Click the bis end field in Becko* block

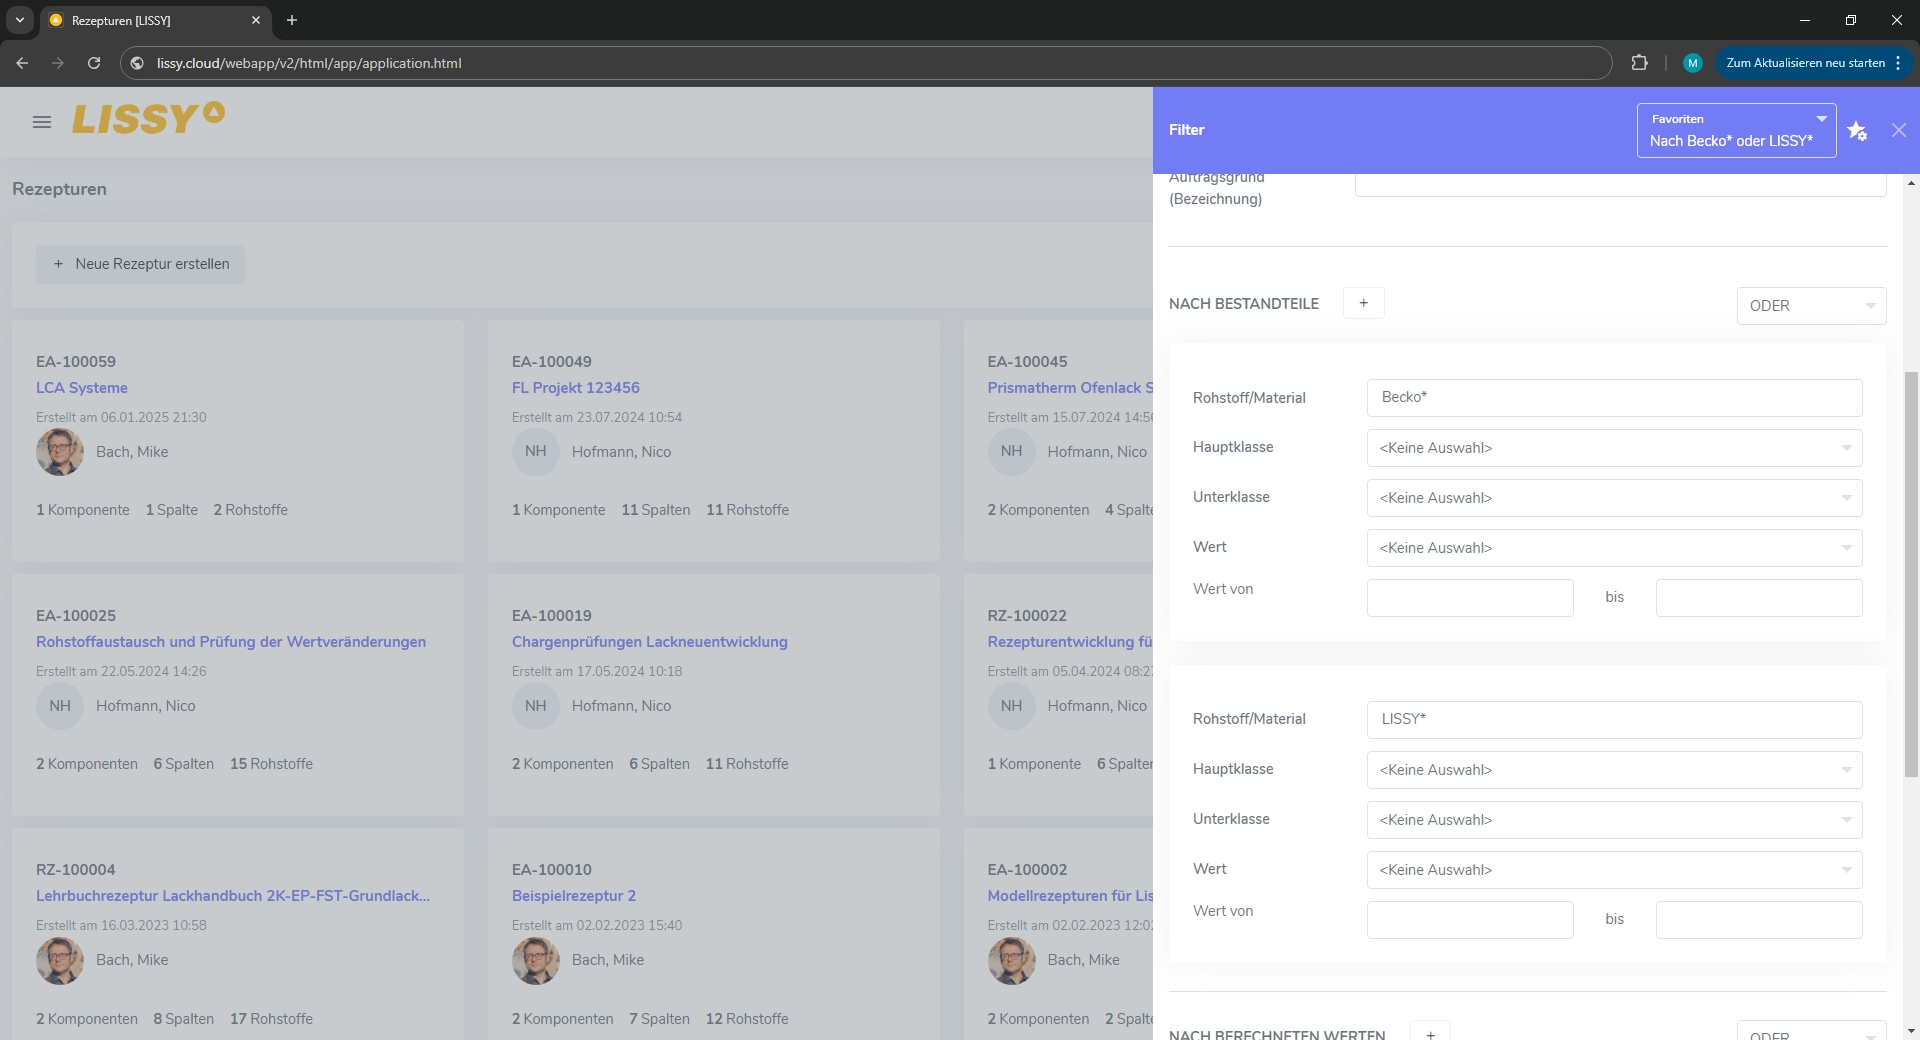pyautogui.click(x=1759, y=598)
